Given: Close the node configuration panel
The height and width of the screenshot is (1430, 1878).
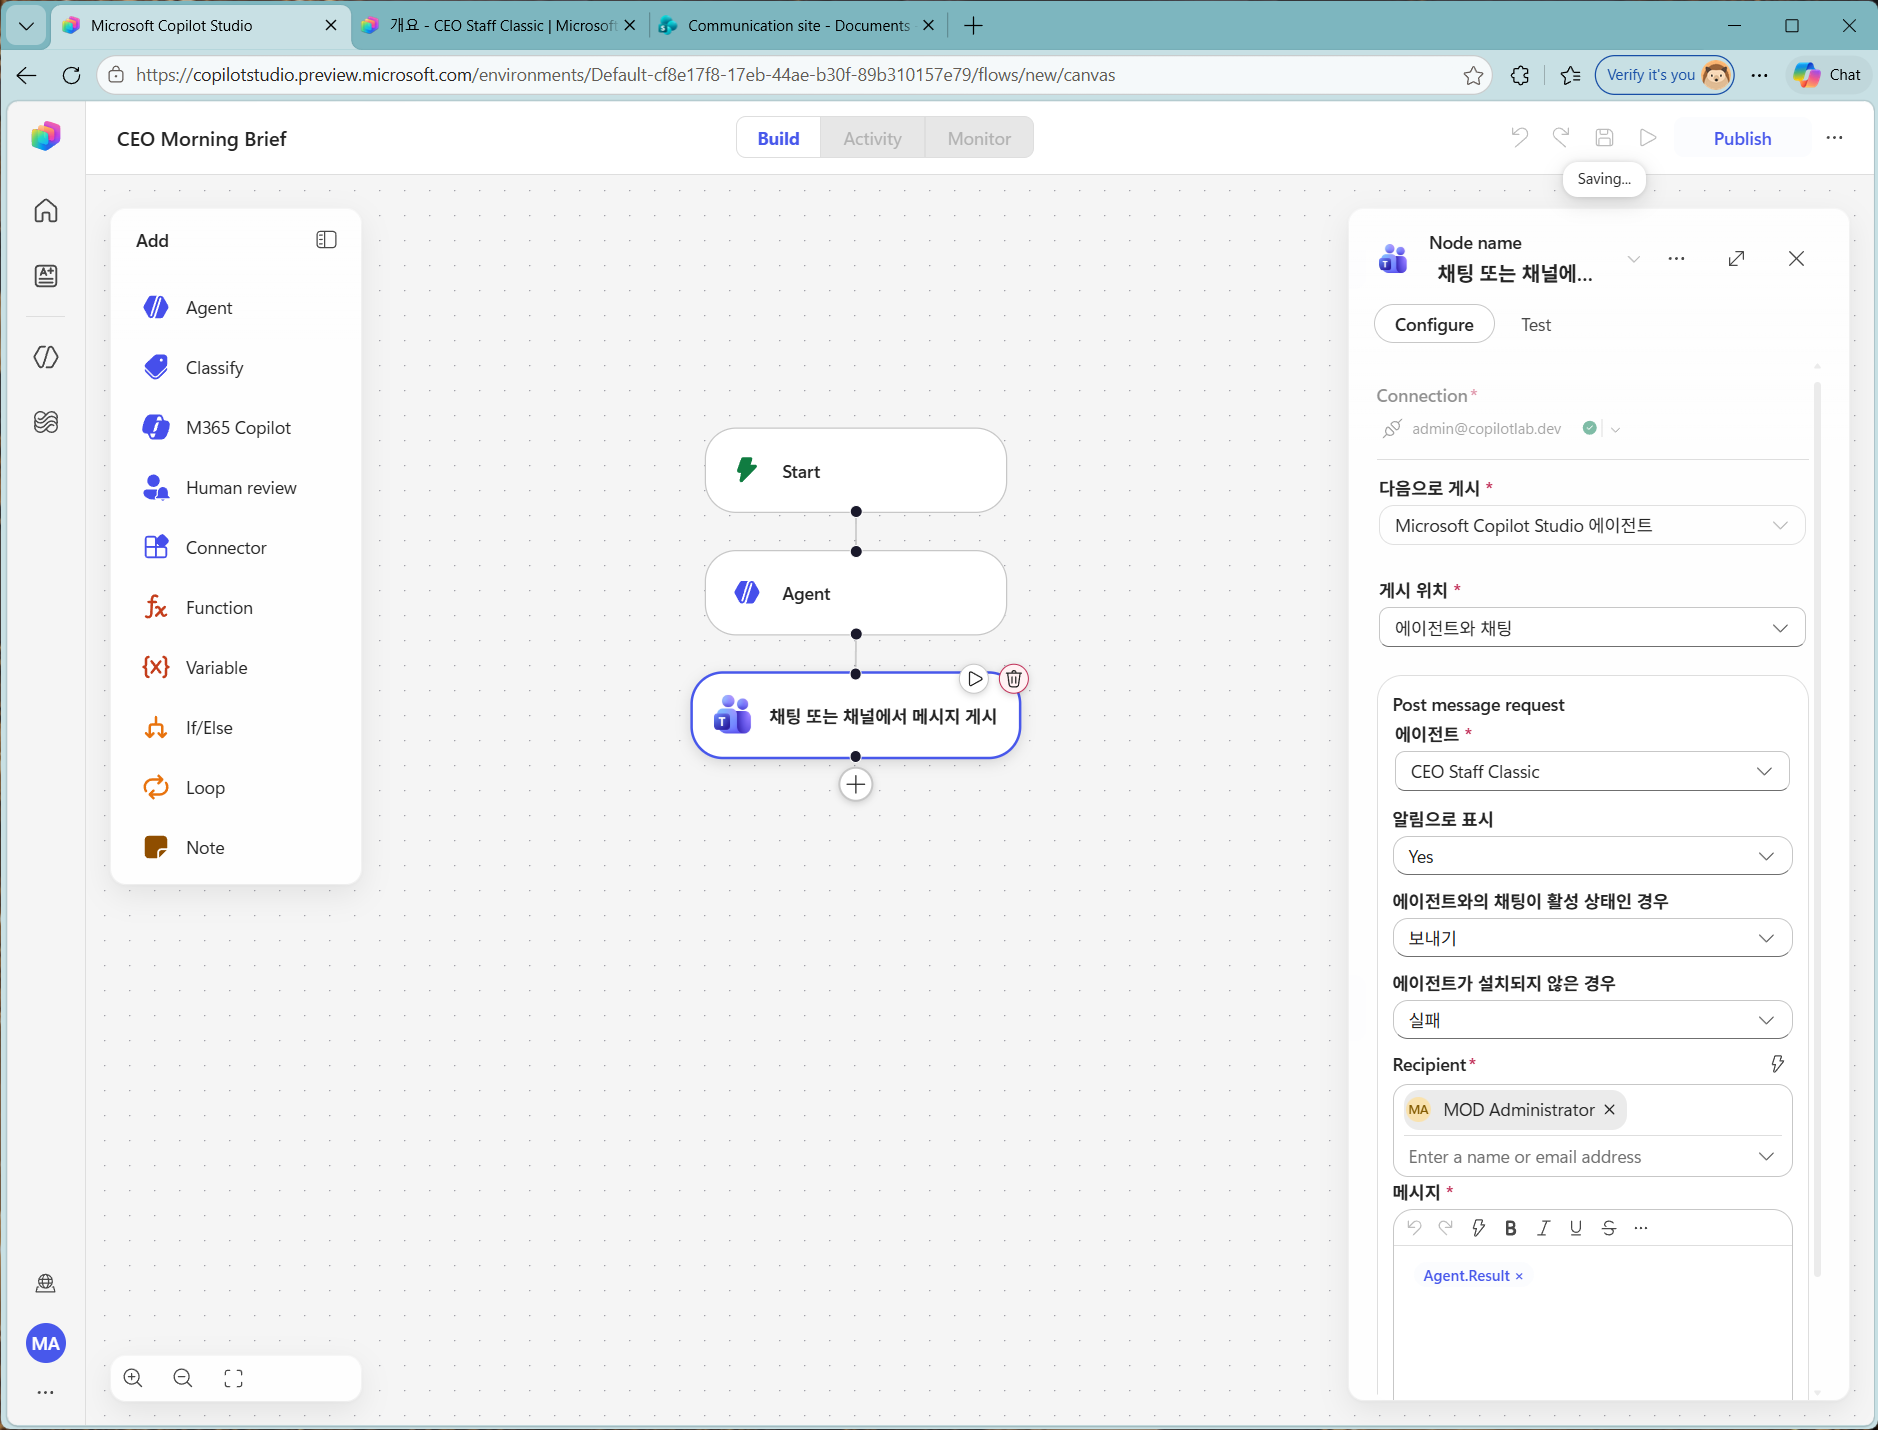Looking at the screenshot, I should pos(1797,259).
